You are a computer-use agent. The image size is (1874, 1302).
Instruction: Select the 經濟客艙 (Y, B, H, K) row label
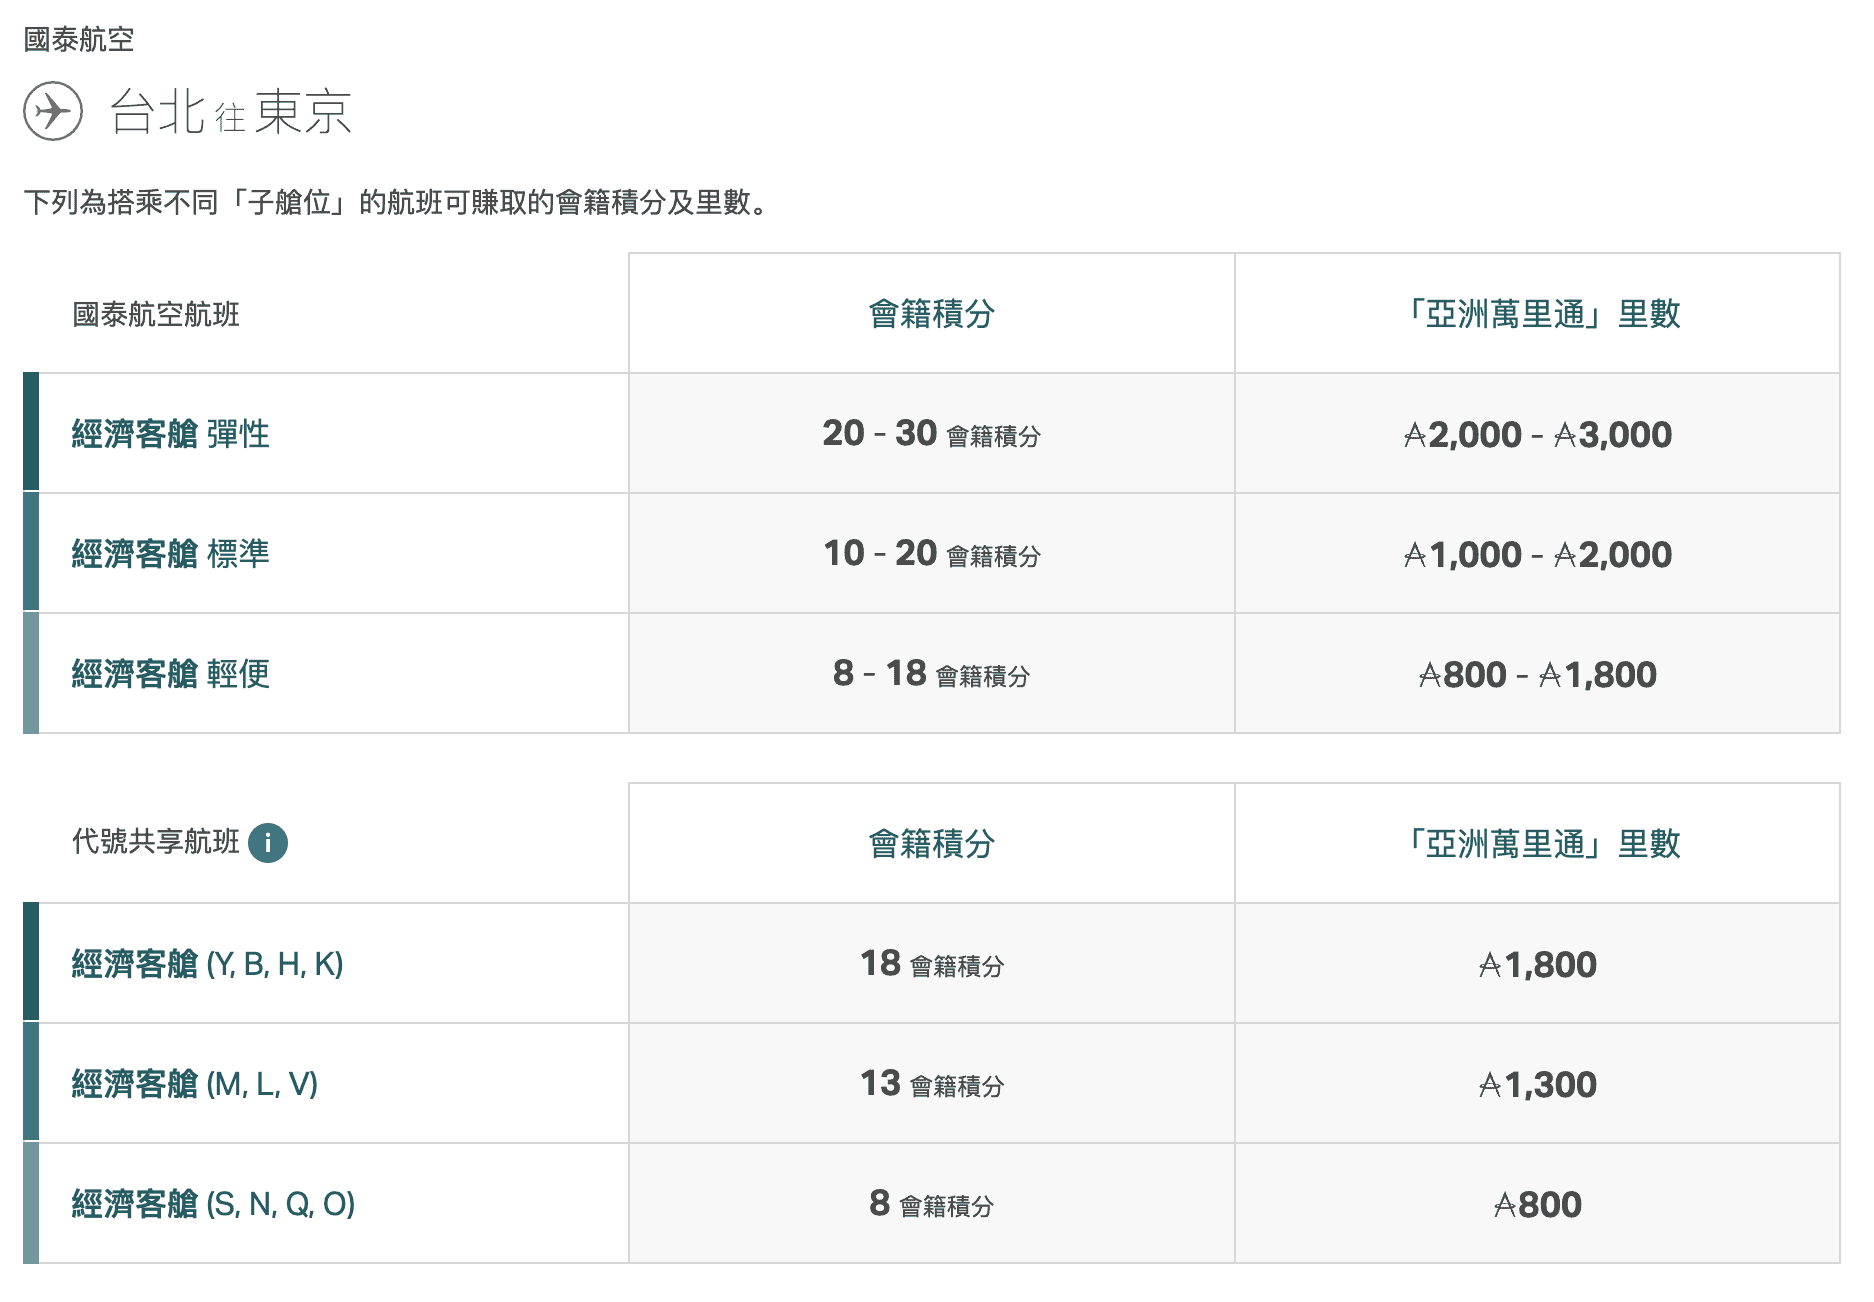tap(208, 964)
